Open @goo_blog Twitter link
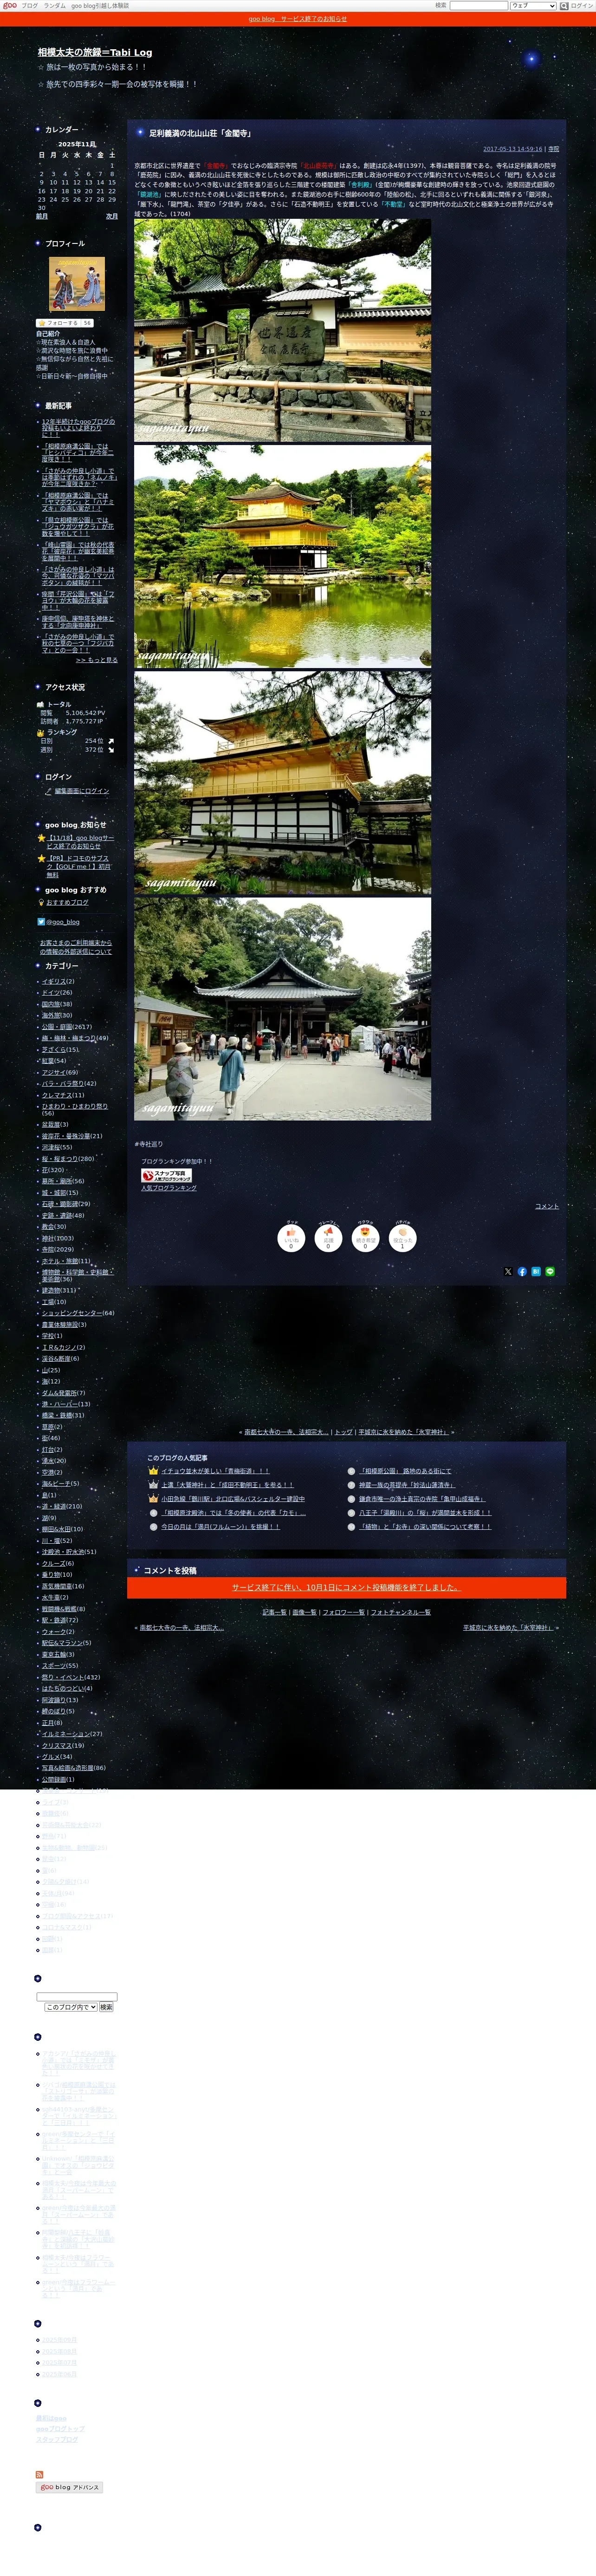 (63, 922)
